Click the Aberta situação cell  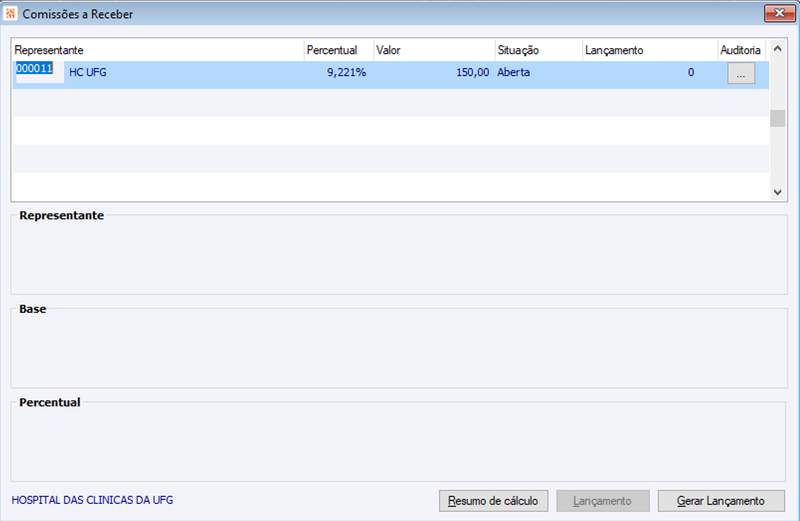tap(514, 72)
